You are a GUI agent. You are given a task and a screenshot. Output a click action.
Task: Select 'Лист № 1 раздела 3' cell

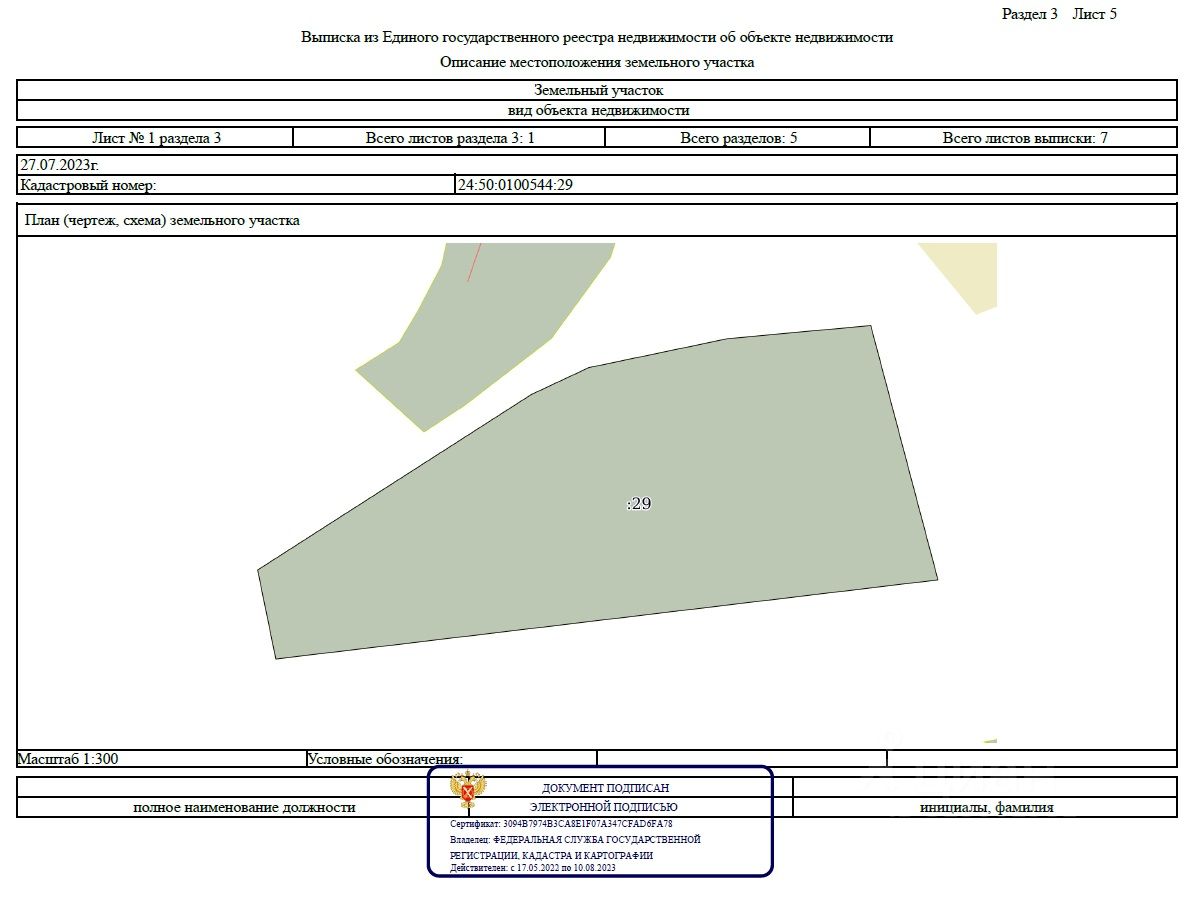click(155, 138)
